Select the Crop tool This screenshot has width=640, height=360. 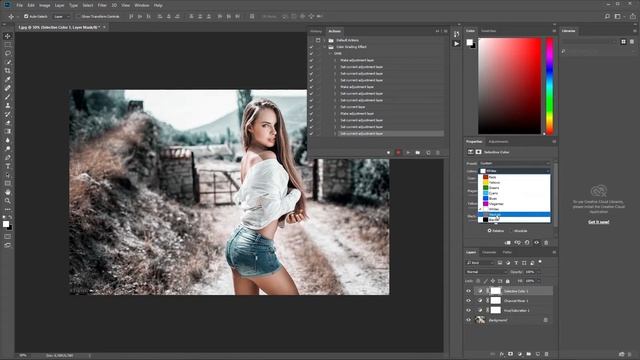pos(7,71)
